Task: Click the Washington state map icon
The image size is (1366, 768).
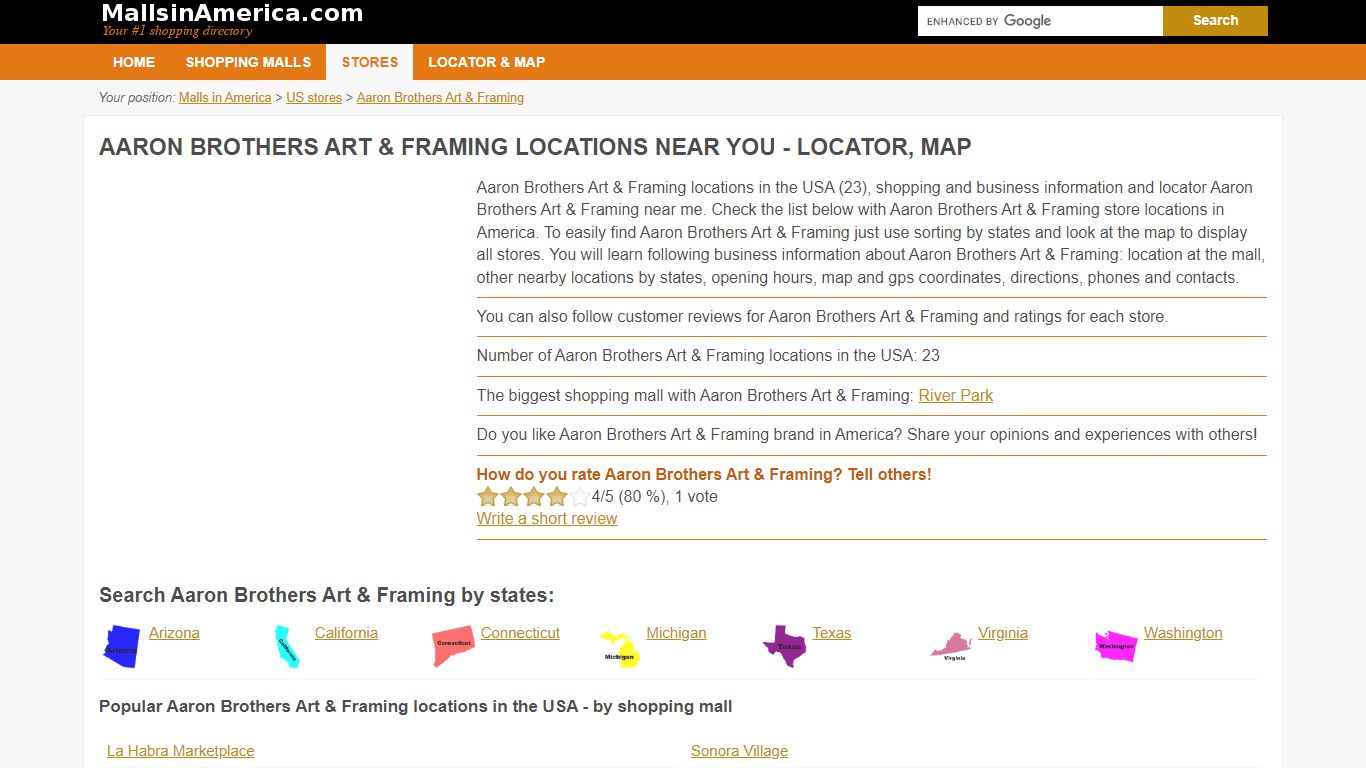Action: [1117, 646]
